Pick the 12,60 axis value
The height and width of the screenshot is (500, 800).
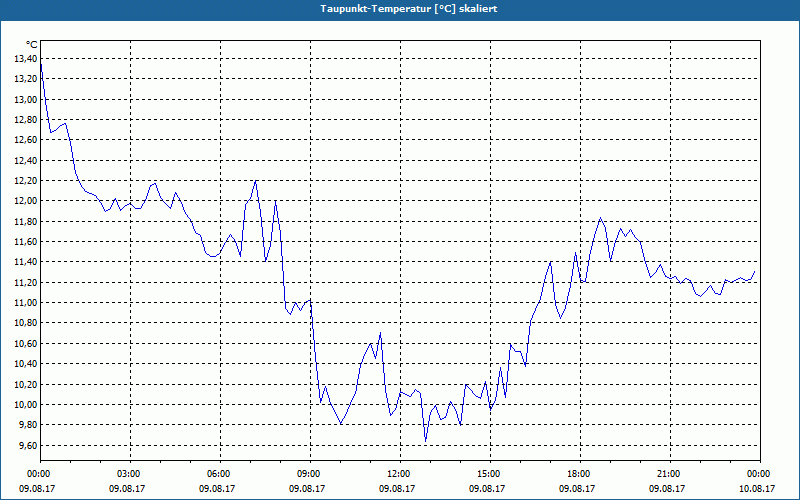[27, 140]
